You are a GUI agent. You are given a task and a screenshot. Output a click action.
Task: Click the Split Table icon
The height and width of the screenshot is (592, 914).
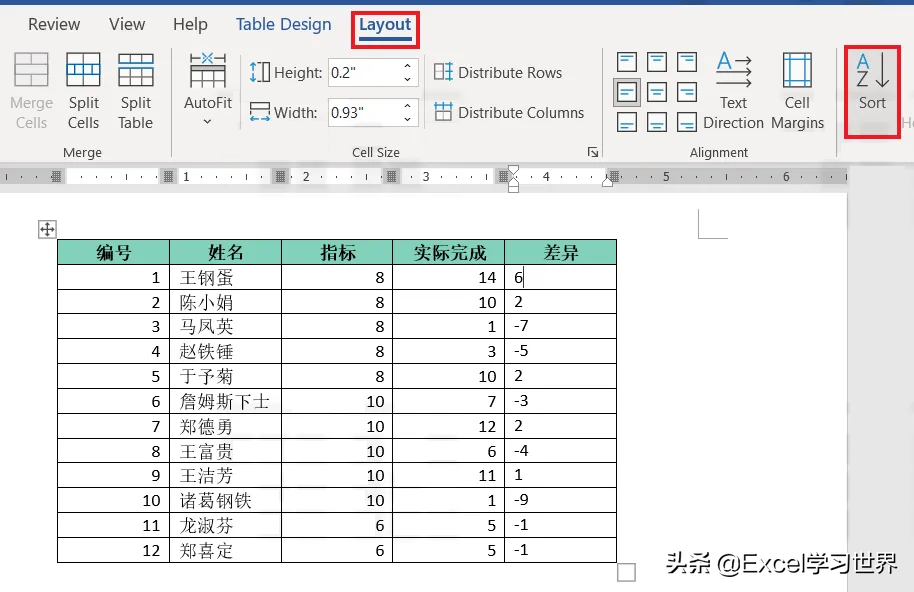point(136,89)
